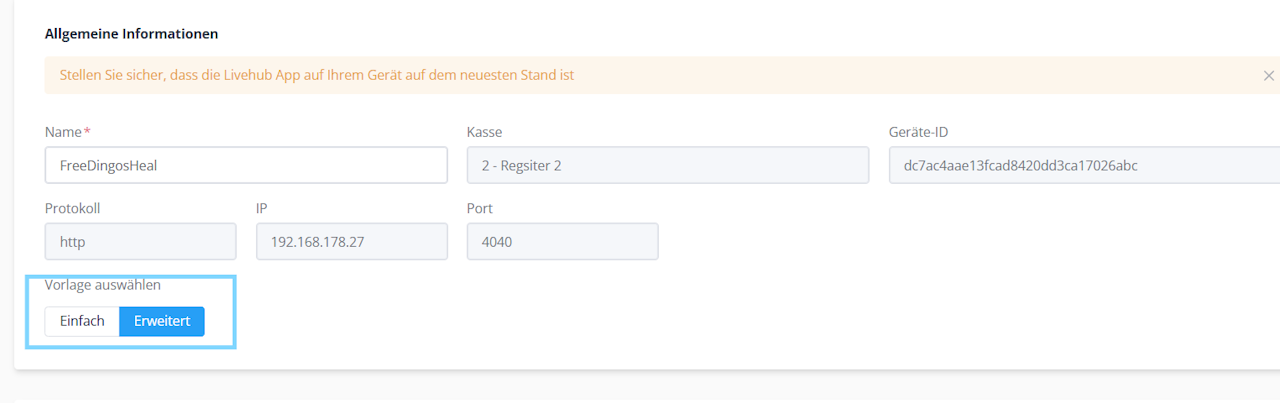The image size is (1280, 403).
Task: Click the Kasse label
Action: click(x=484, y=132)
